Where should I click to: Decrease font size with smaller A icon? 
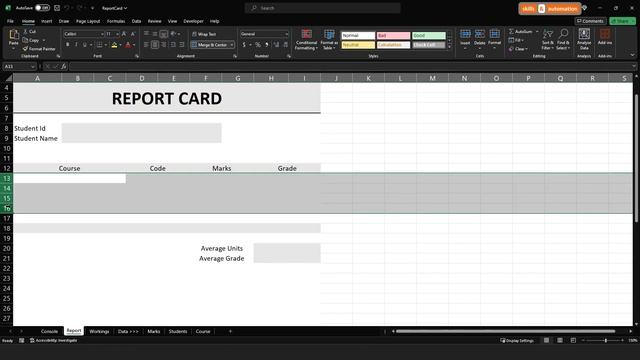[133, 34]
